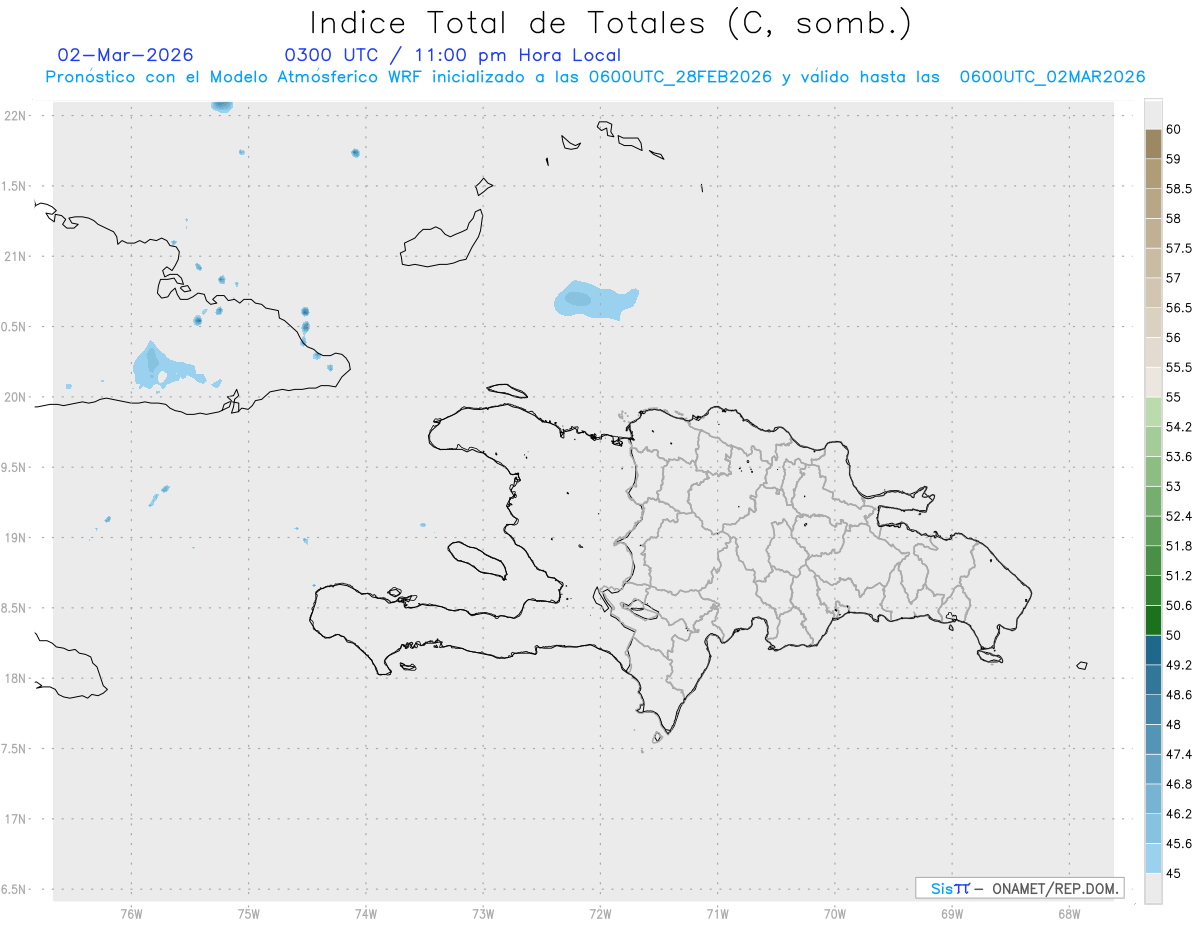Viewport: 1200px width, 927px height.
Task: Click the colorbar label "57.5"
Action: [x=1179, y=248]
